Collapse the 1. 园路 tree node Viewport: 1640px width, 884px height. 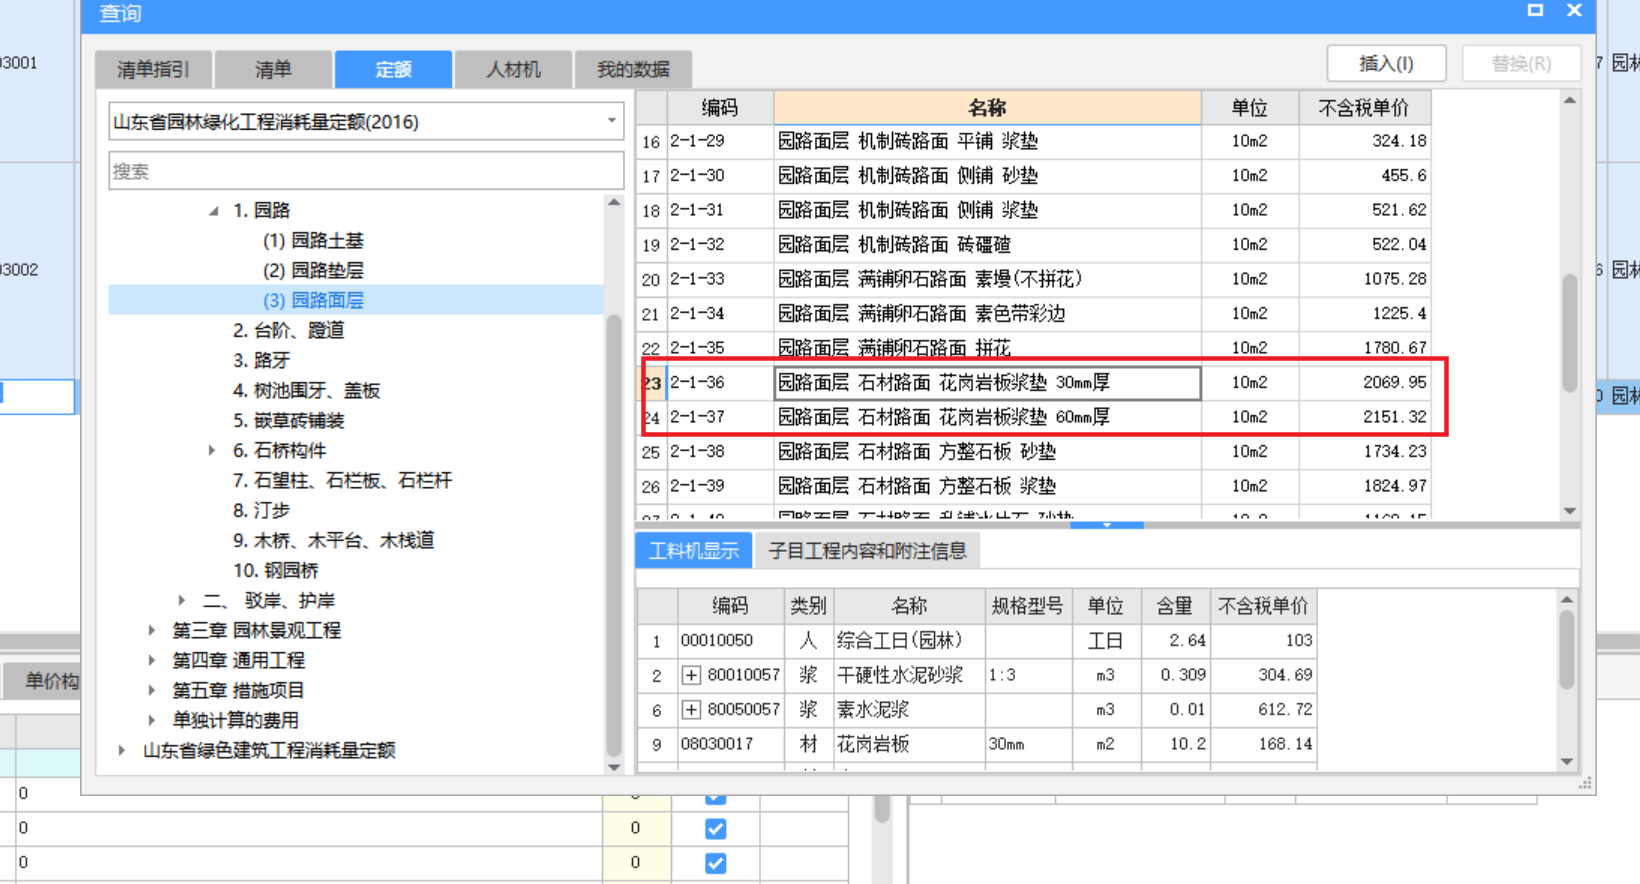coord(214,211)
